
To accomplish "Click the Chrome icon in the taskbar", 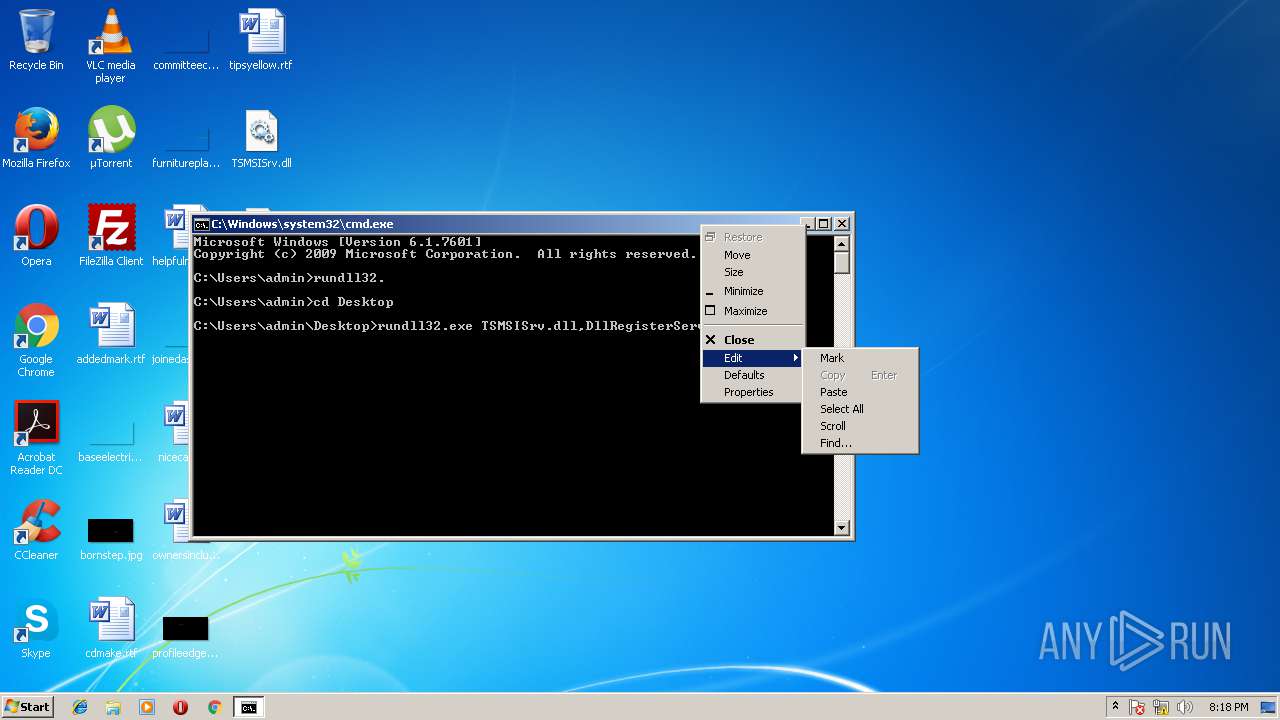I will 214,707.
